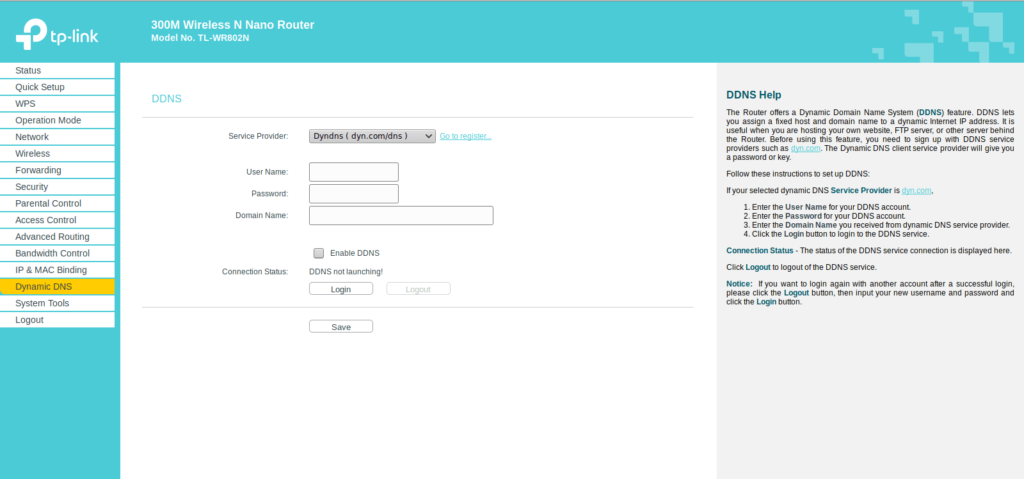This screenshot has width=1024, height=479.
Task: Select Operation Mode from sidebar
Action: [x=48, y=120]
